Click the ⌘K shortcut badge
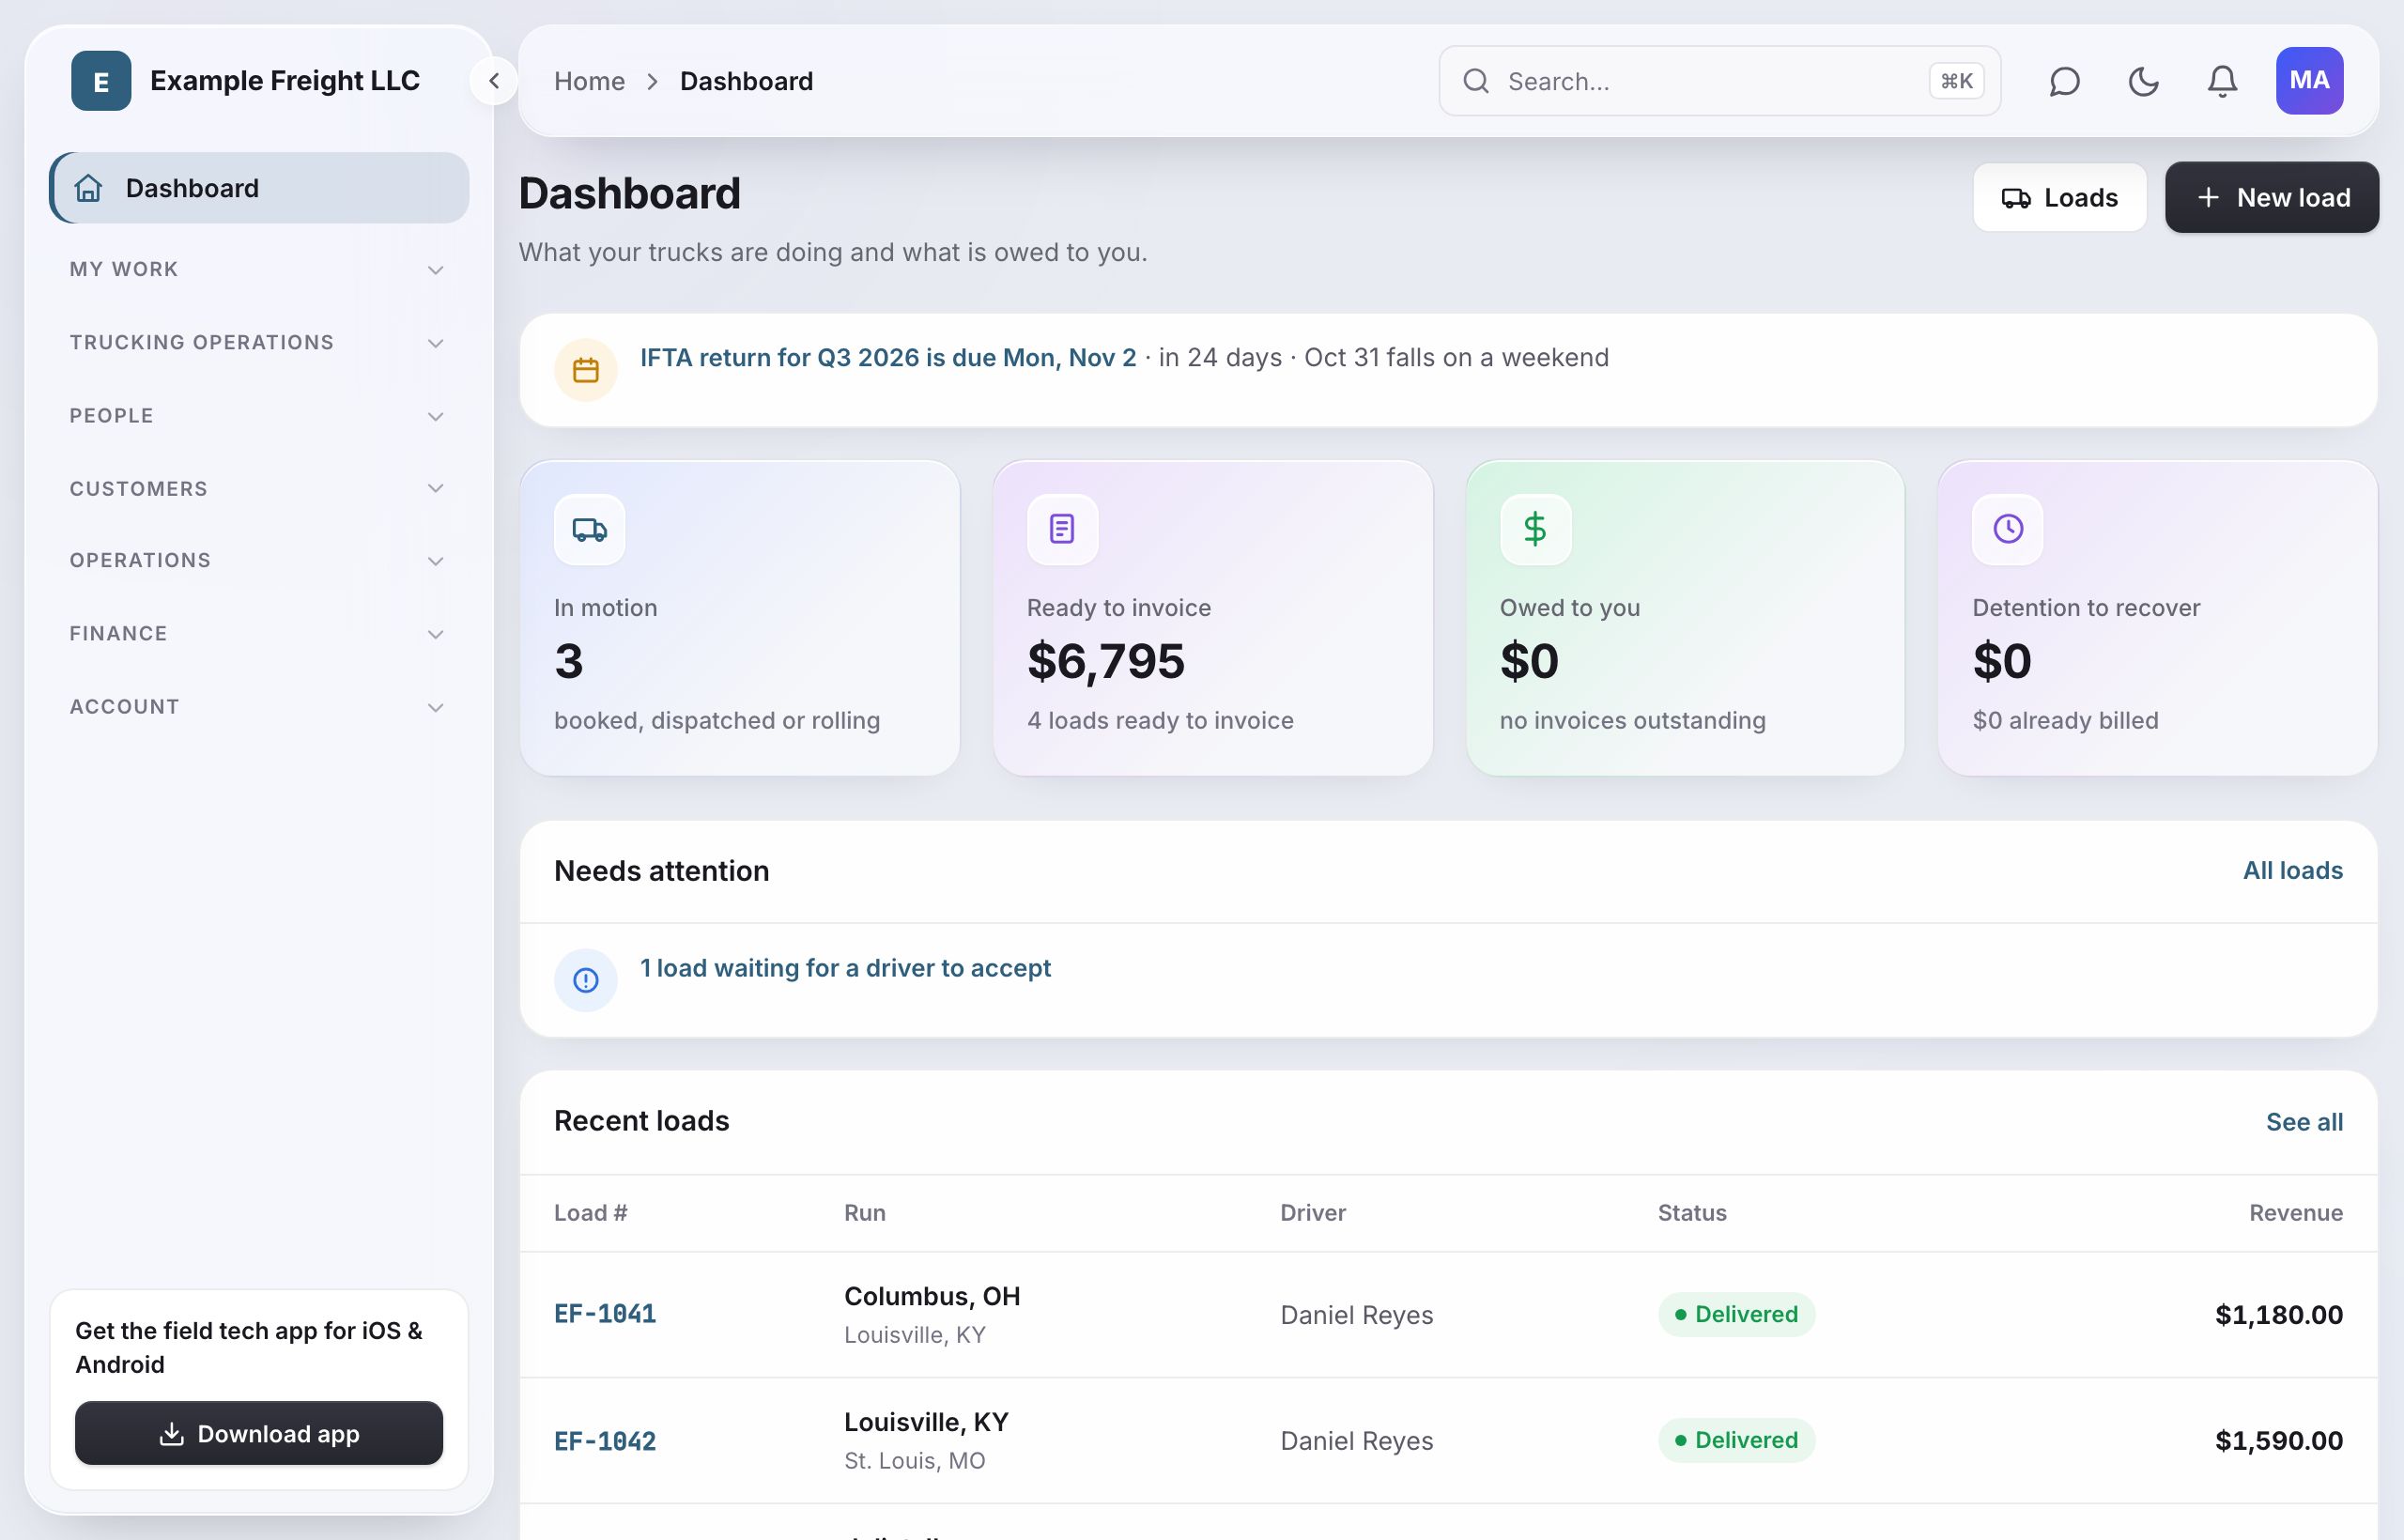 point(1956,81)
